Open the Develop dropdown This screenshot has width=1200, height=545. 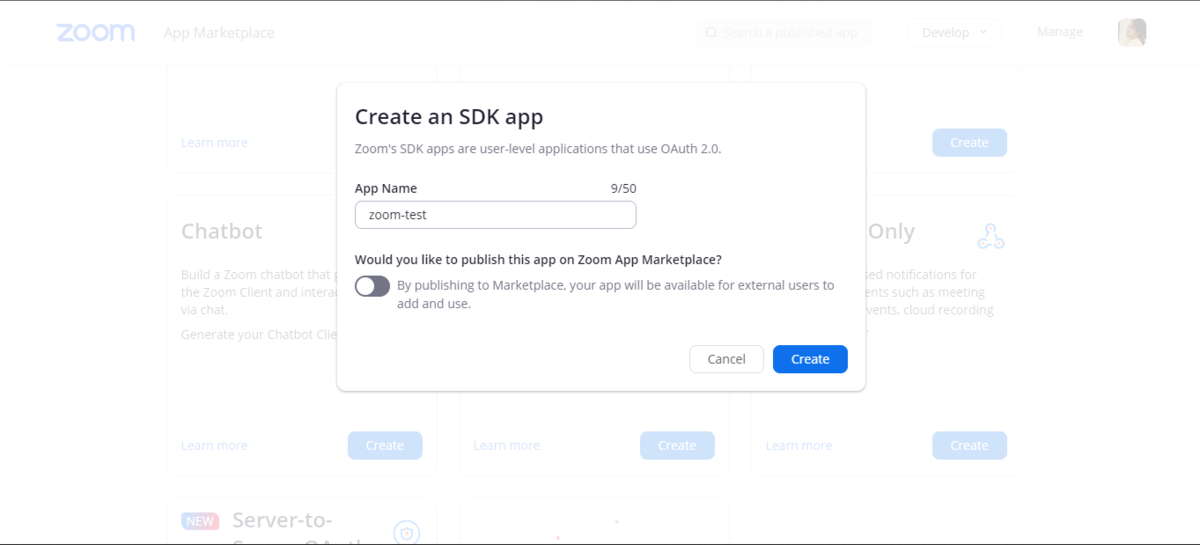954,32
